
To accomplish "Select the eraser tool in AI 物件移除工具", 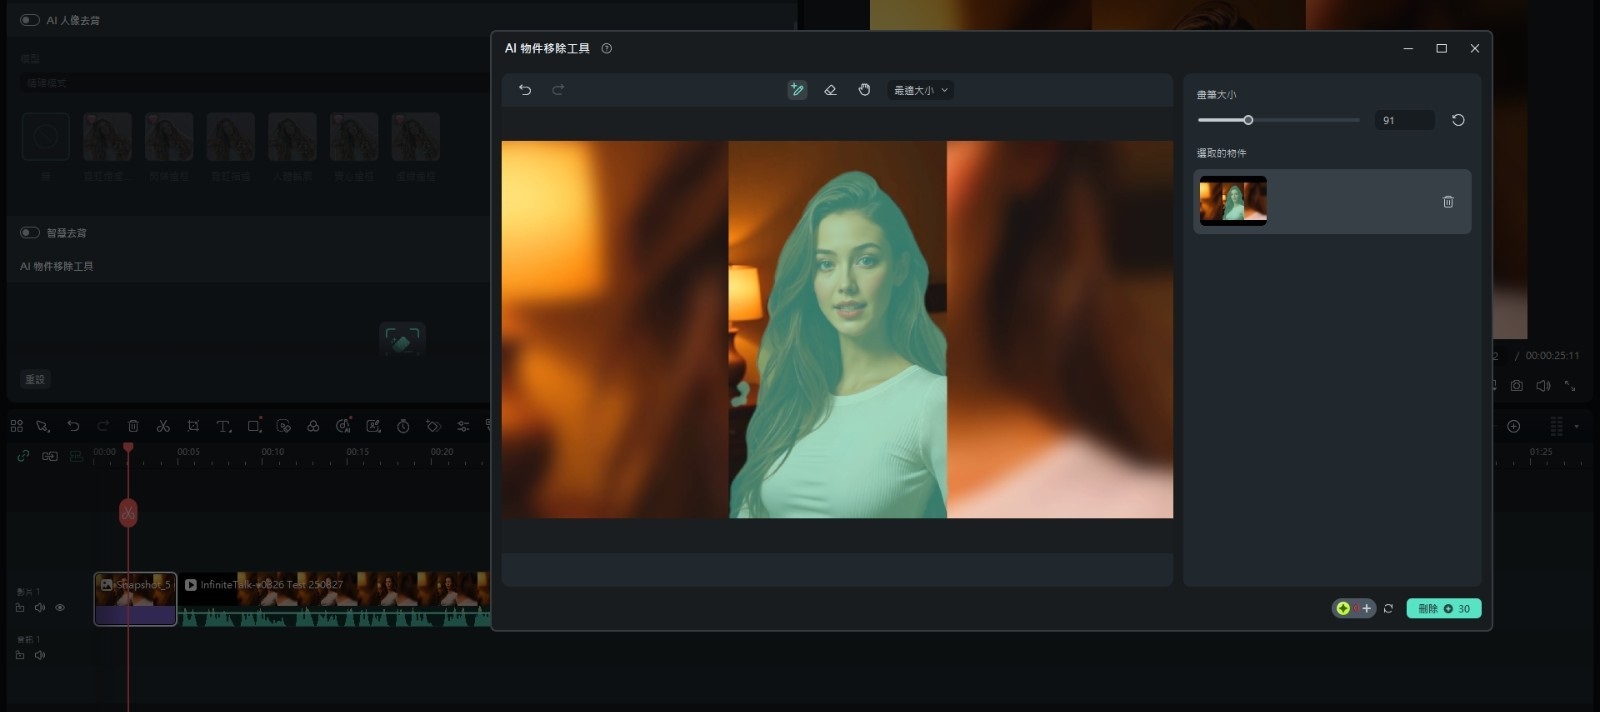I will tap(830, 90).
